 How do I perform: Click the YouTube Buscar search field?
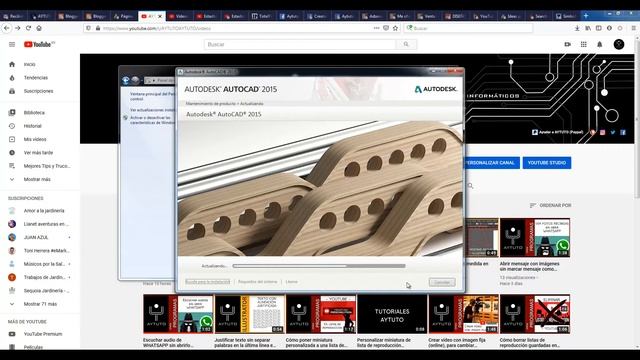(x=300, y=44)
